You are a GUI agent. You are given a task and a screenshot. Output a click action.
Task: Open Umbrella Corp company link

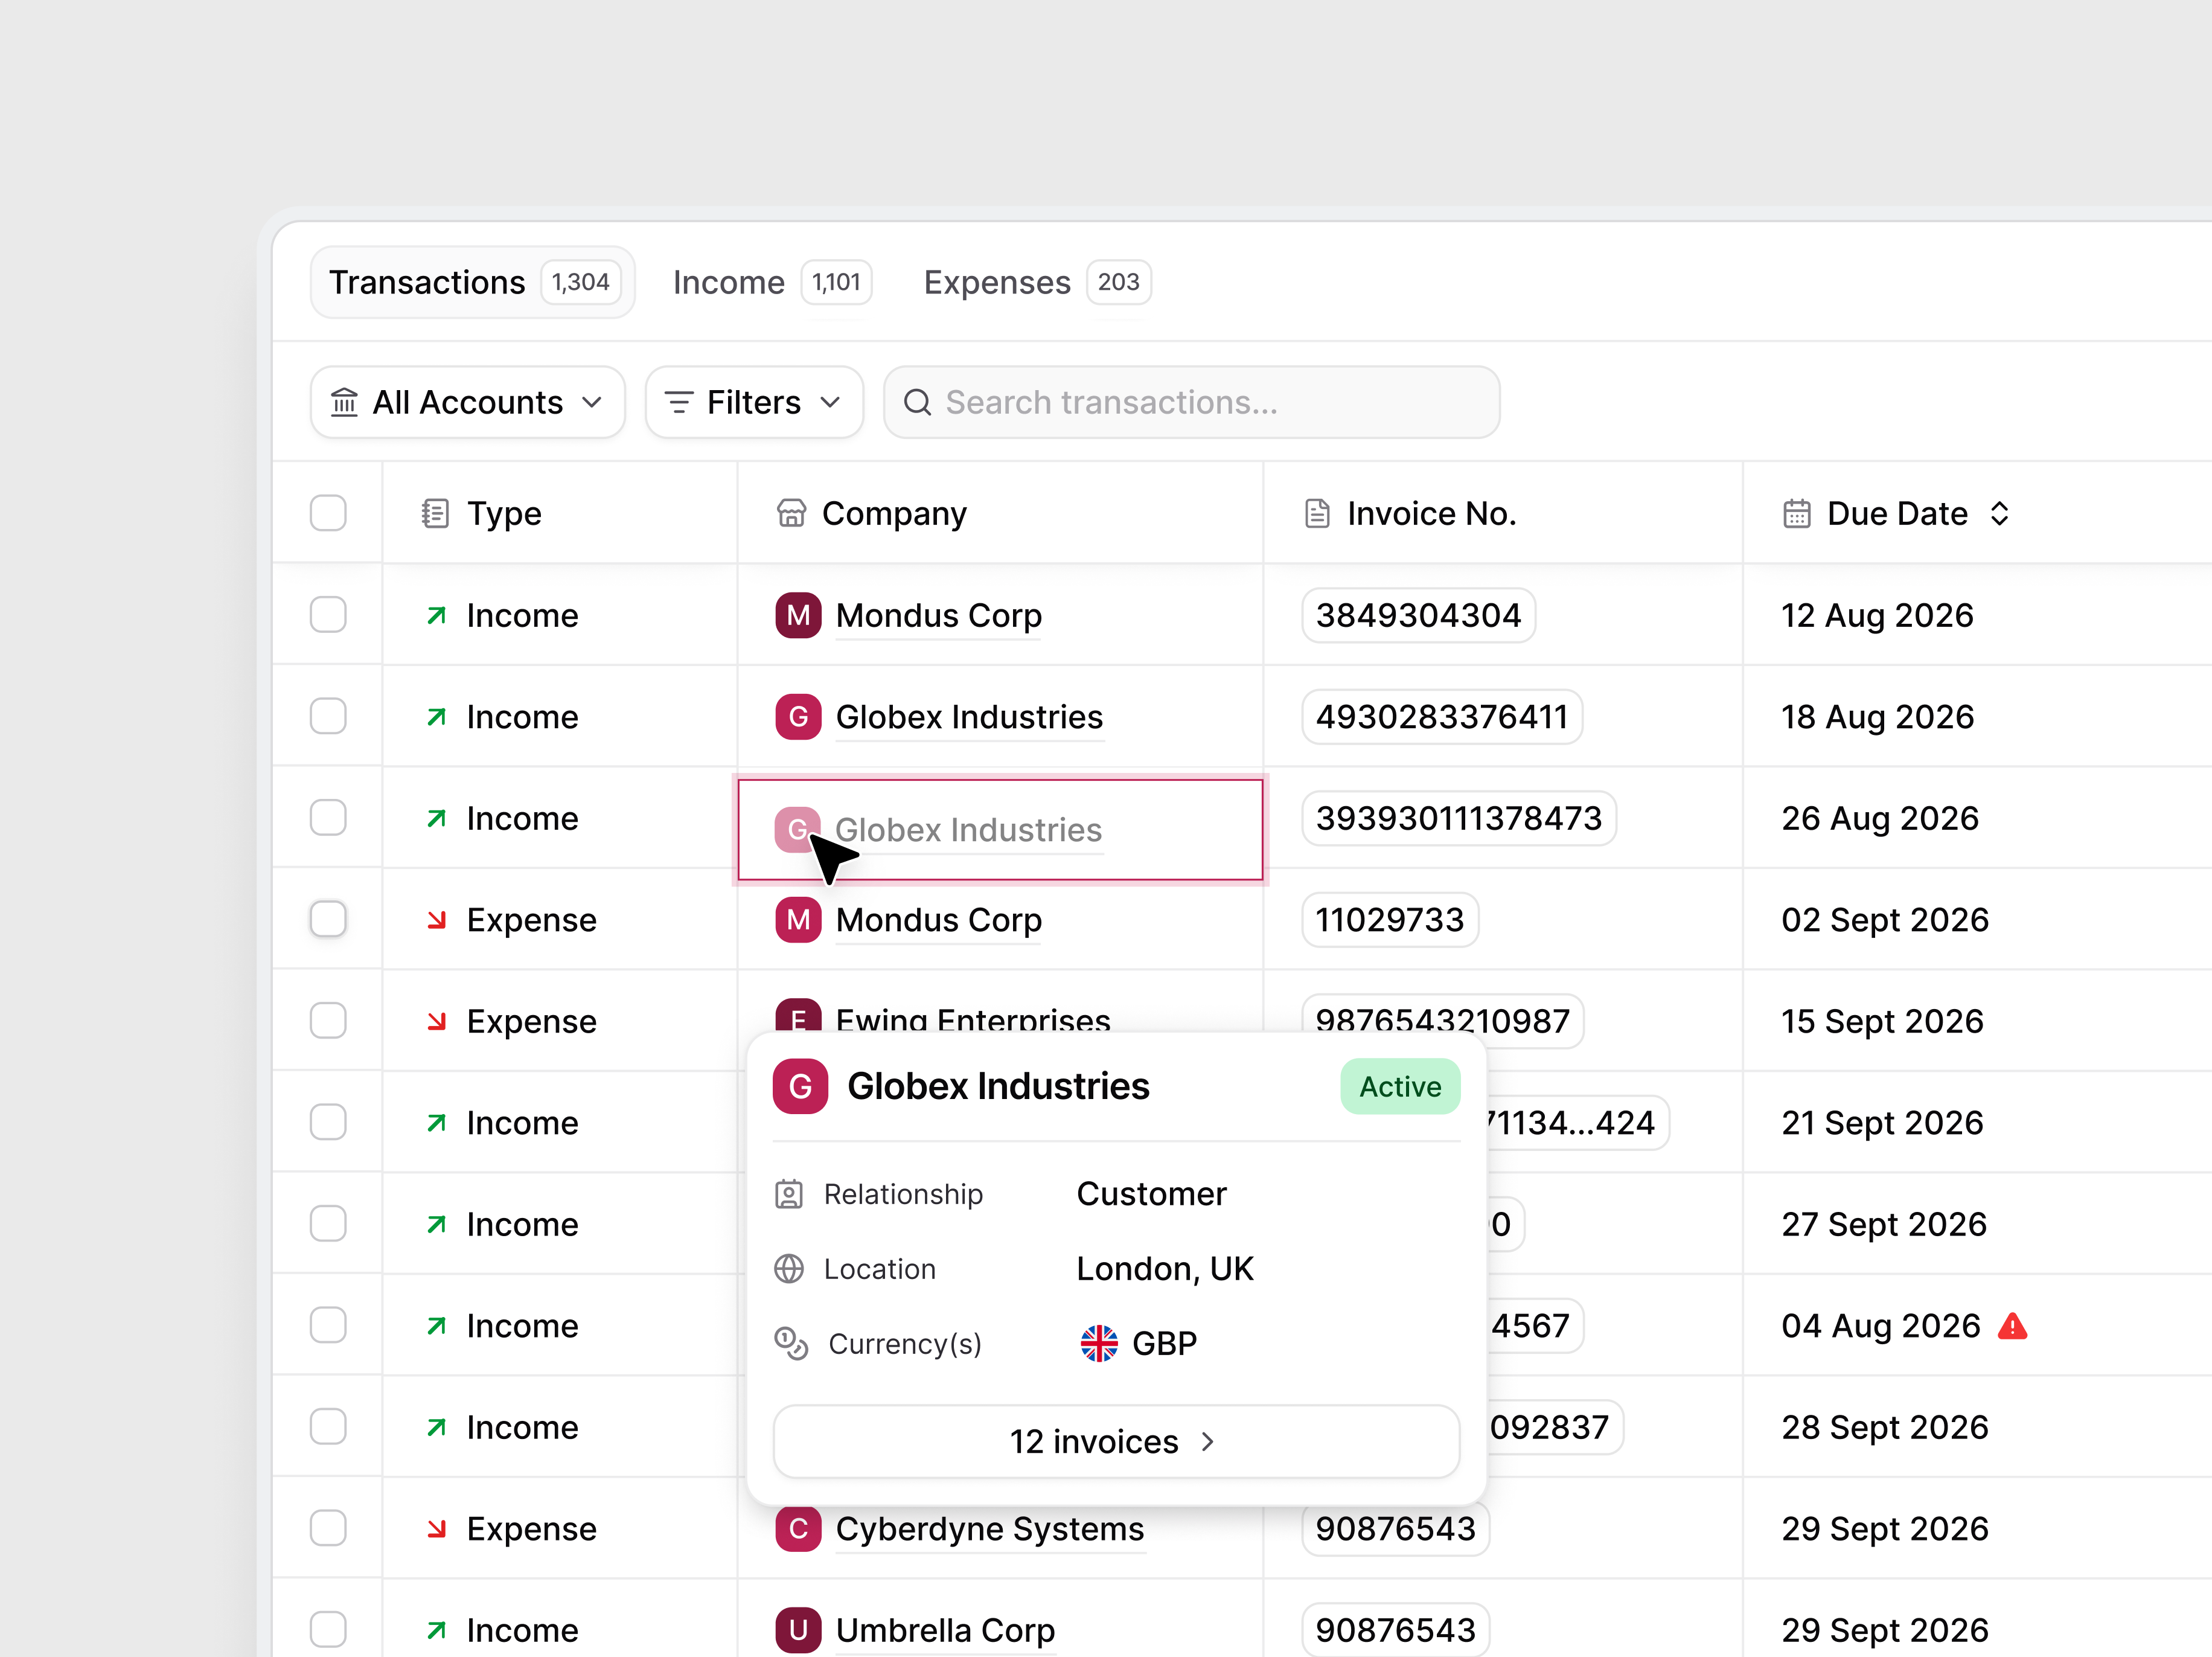pos(945,1630)
